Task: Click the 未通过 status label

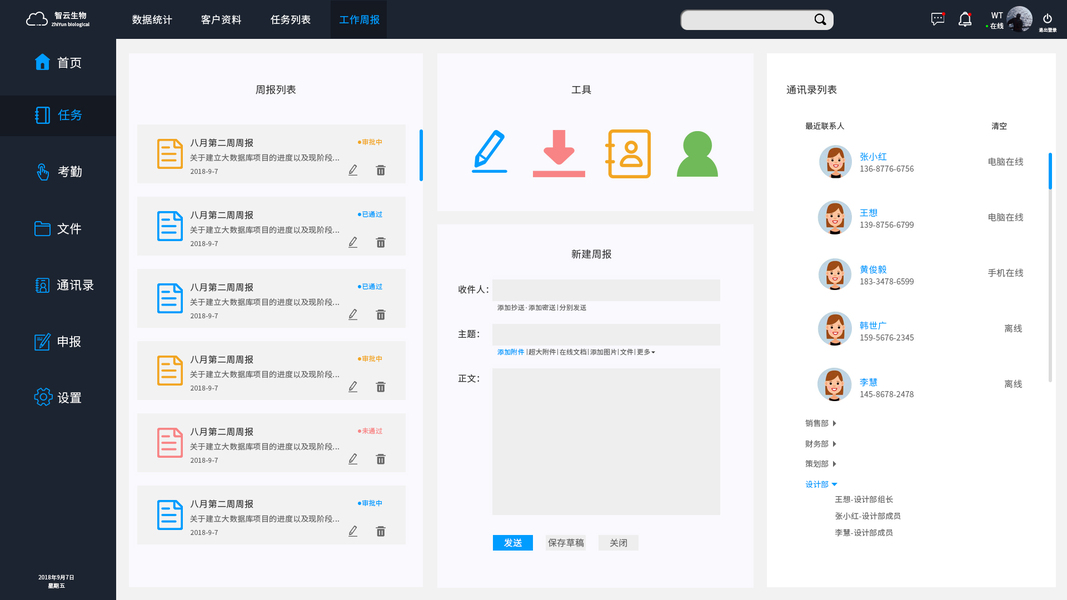Action: (x=370, y=431)
